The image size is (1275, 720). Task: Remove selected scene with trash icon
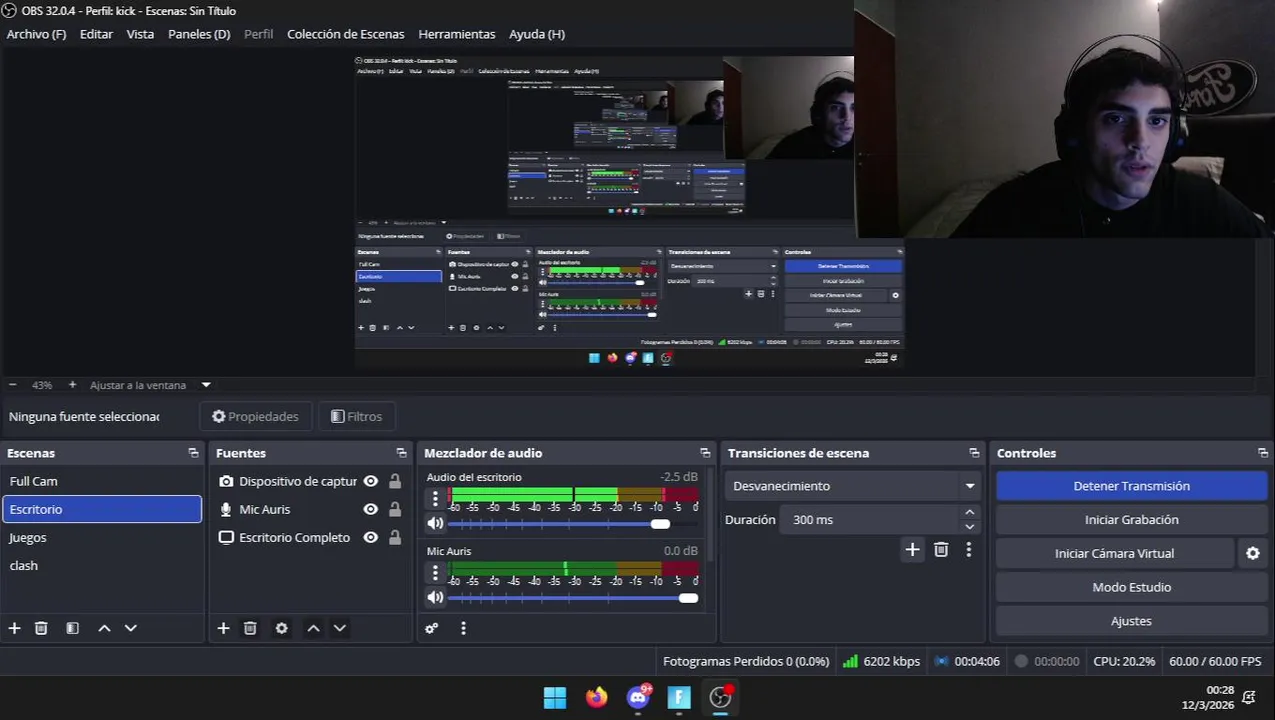coord(41,628)
